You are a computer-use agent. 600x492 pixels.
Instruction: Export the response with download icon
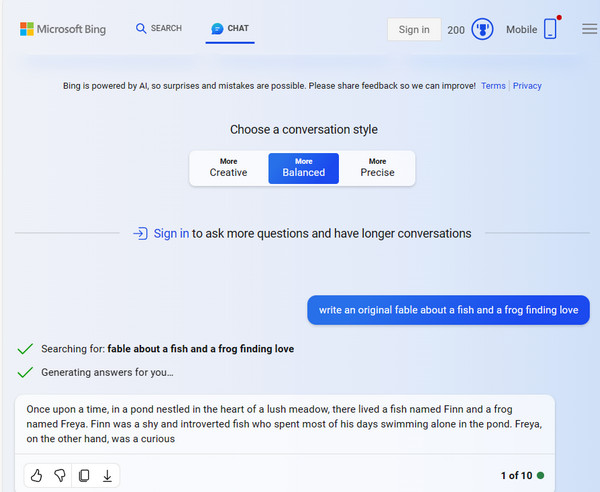[108, 476]
